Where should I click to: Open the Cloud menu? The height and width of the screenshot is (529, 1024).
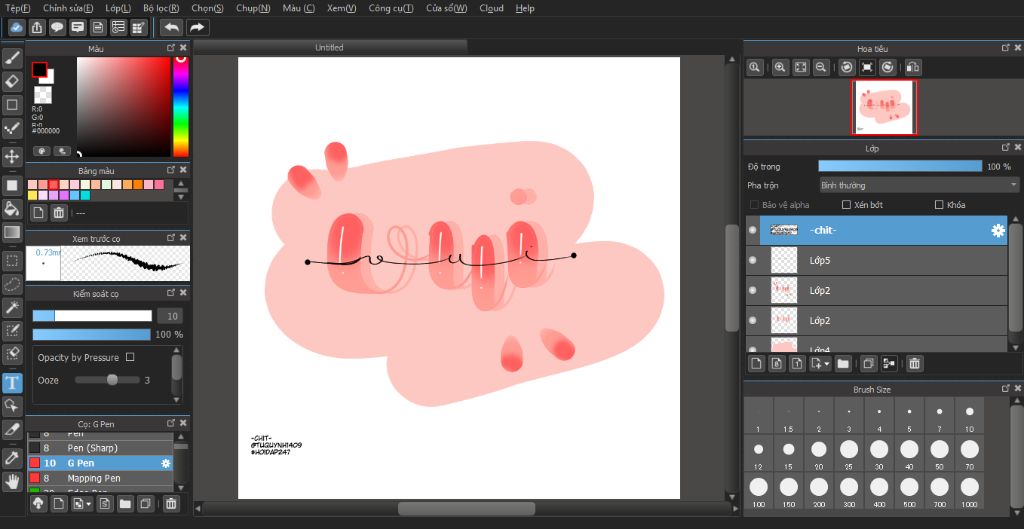click(491, 8)
